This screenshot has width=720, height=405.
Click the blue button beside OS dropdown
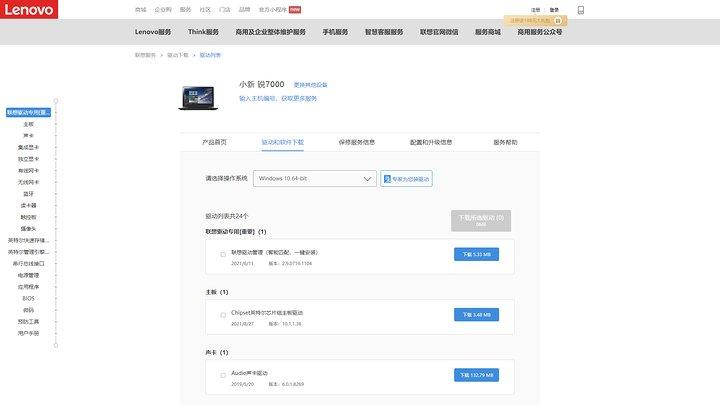[406, 179]
